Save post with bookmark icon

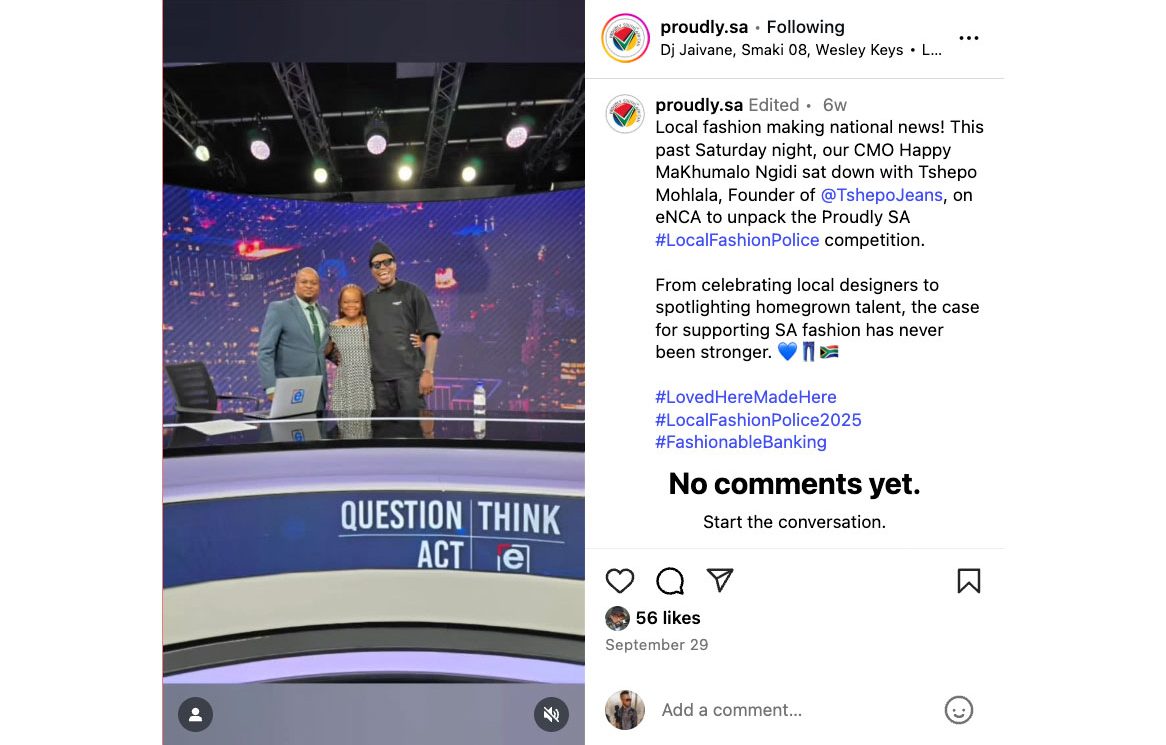(968, 581)
